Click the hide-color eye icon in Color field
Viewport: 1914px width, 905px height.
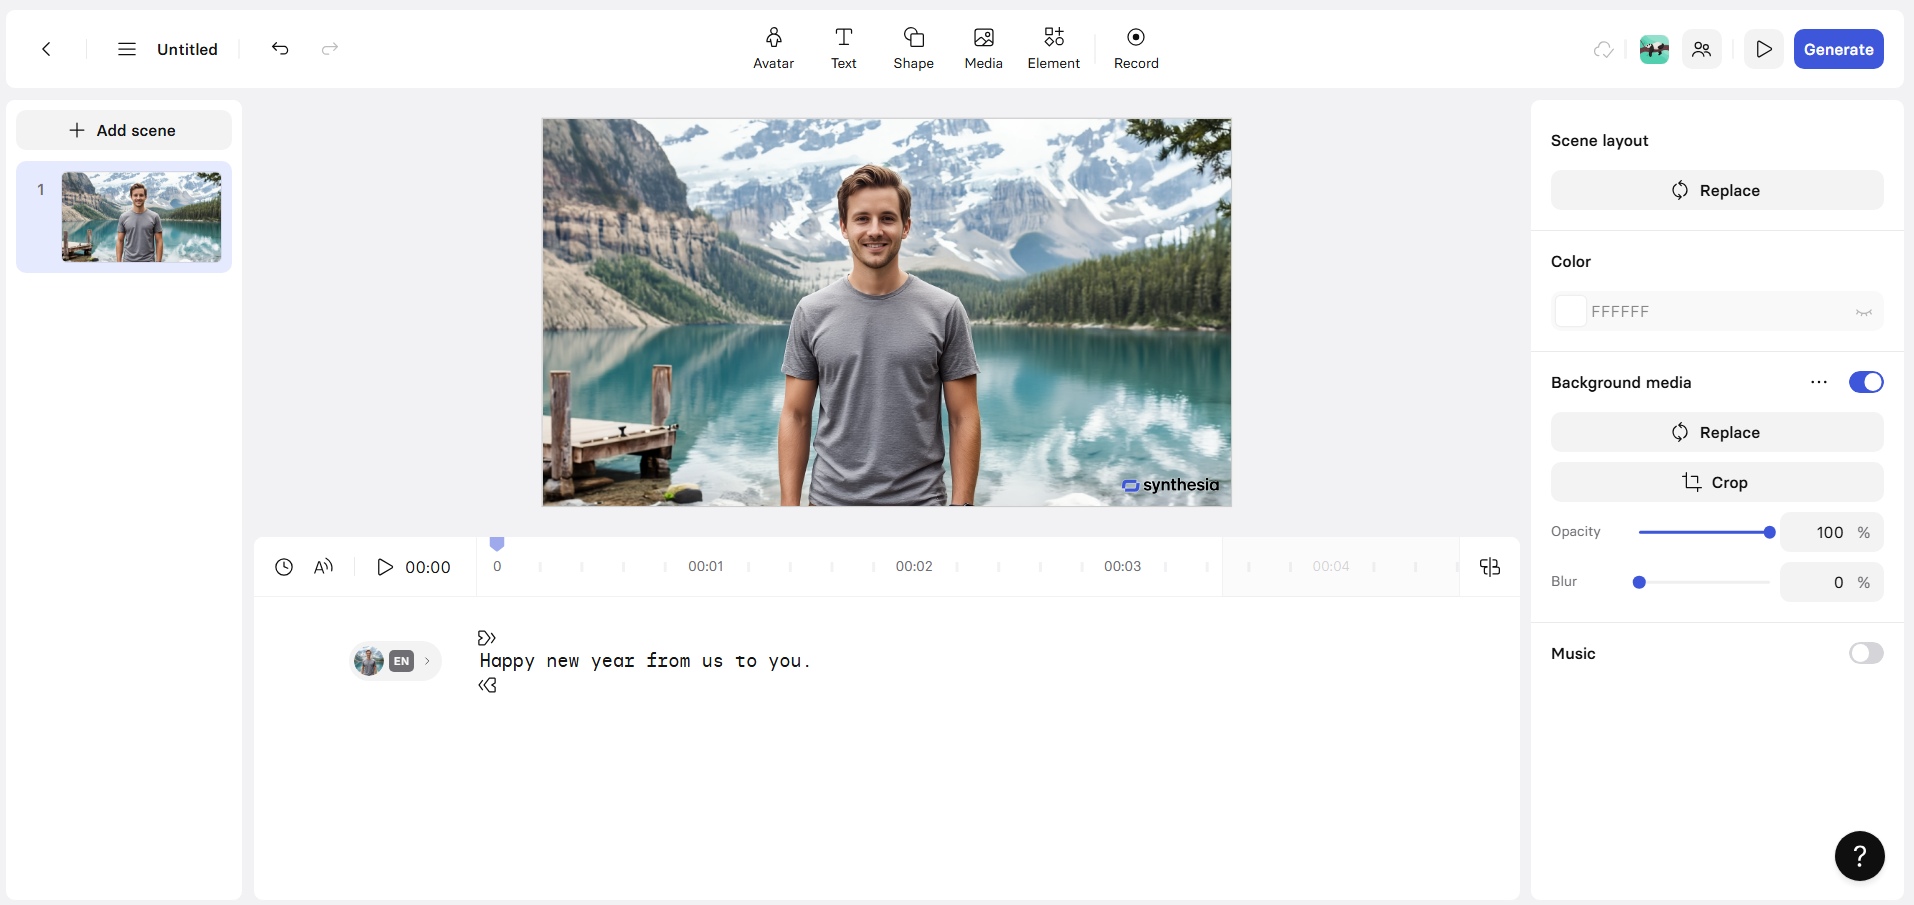click(1864, 312)
